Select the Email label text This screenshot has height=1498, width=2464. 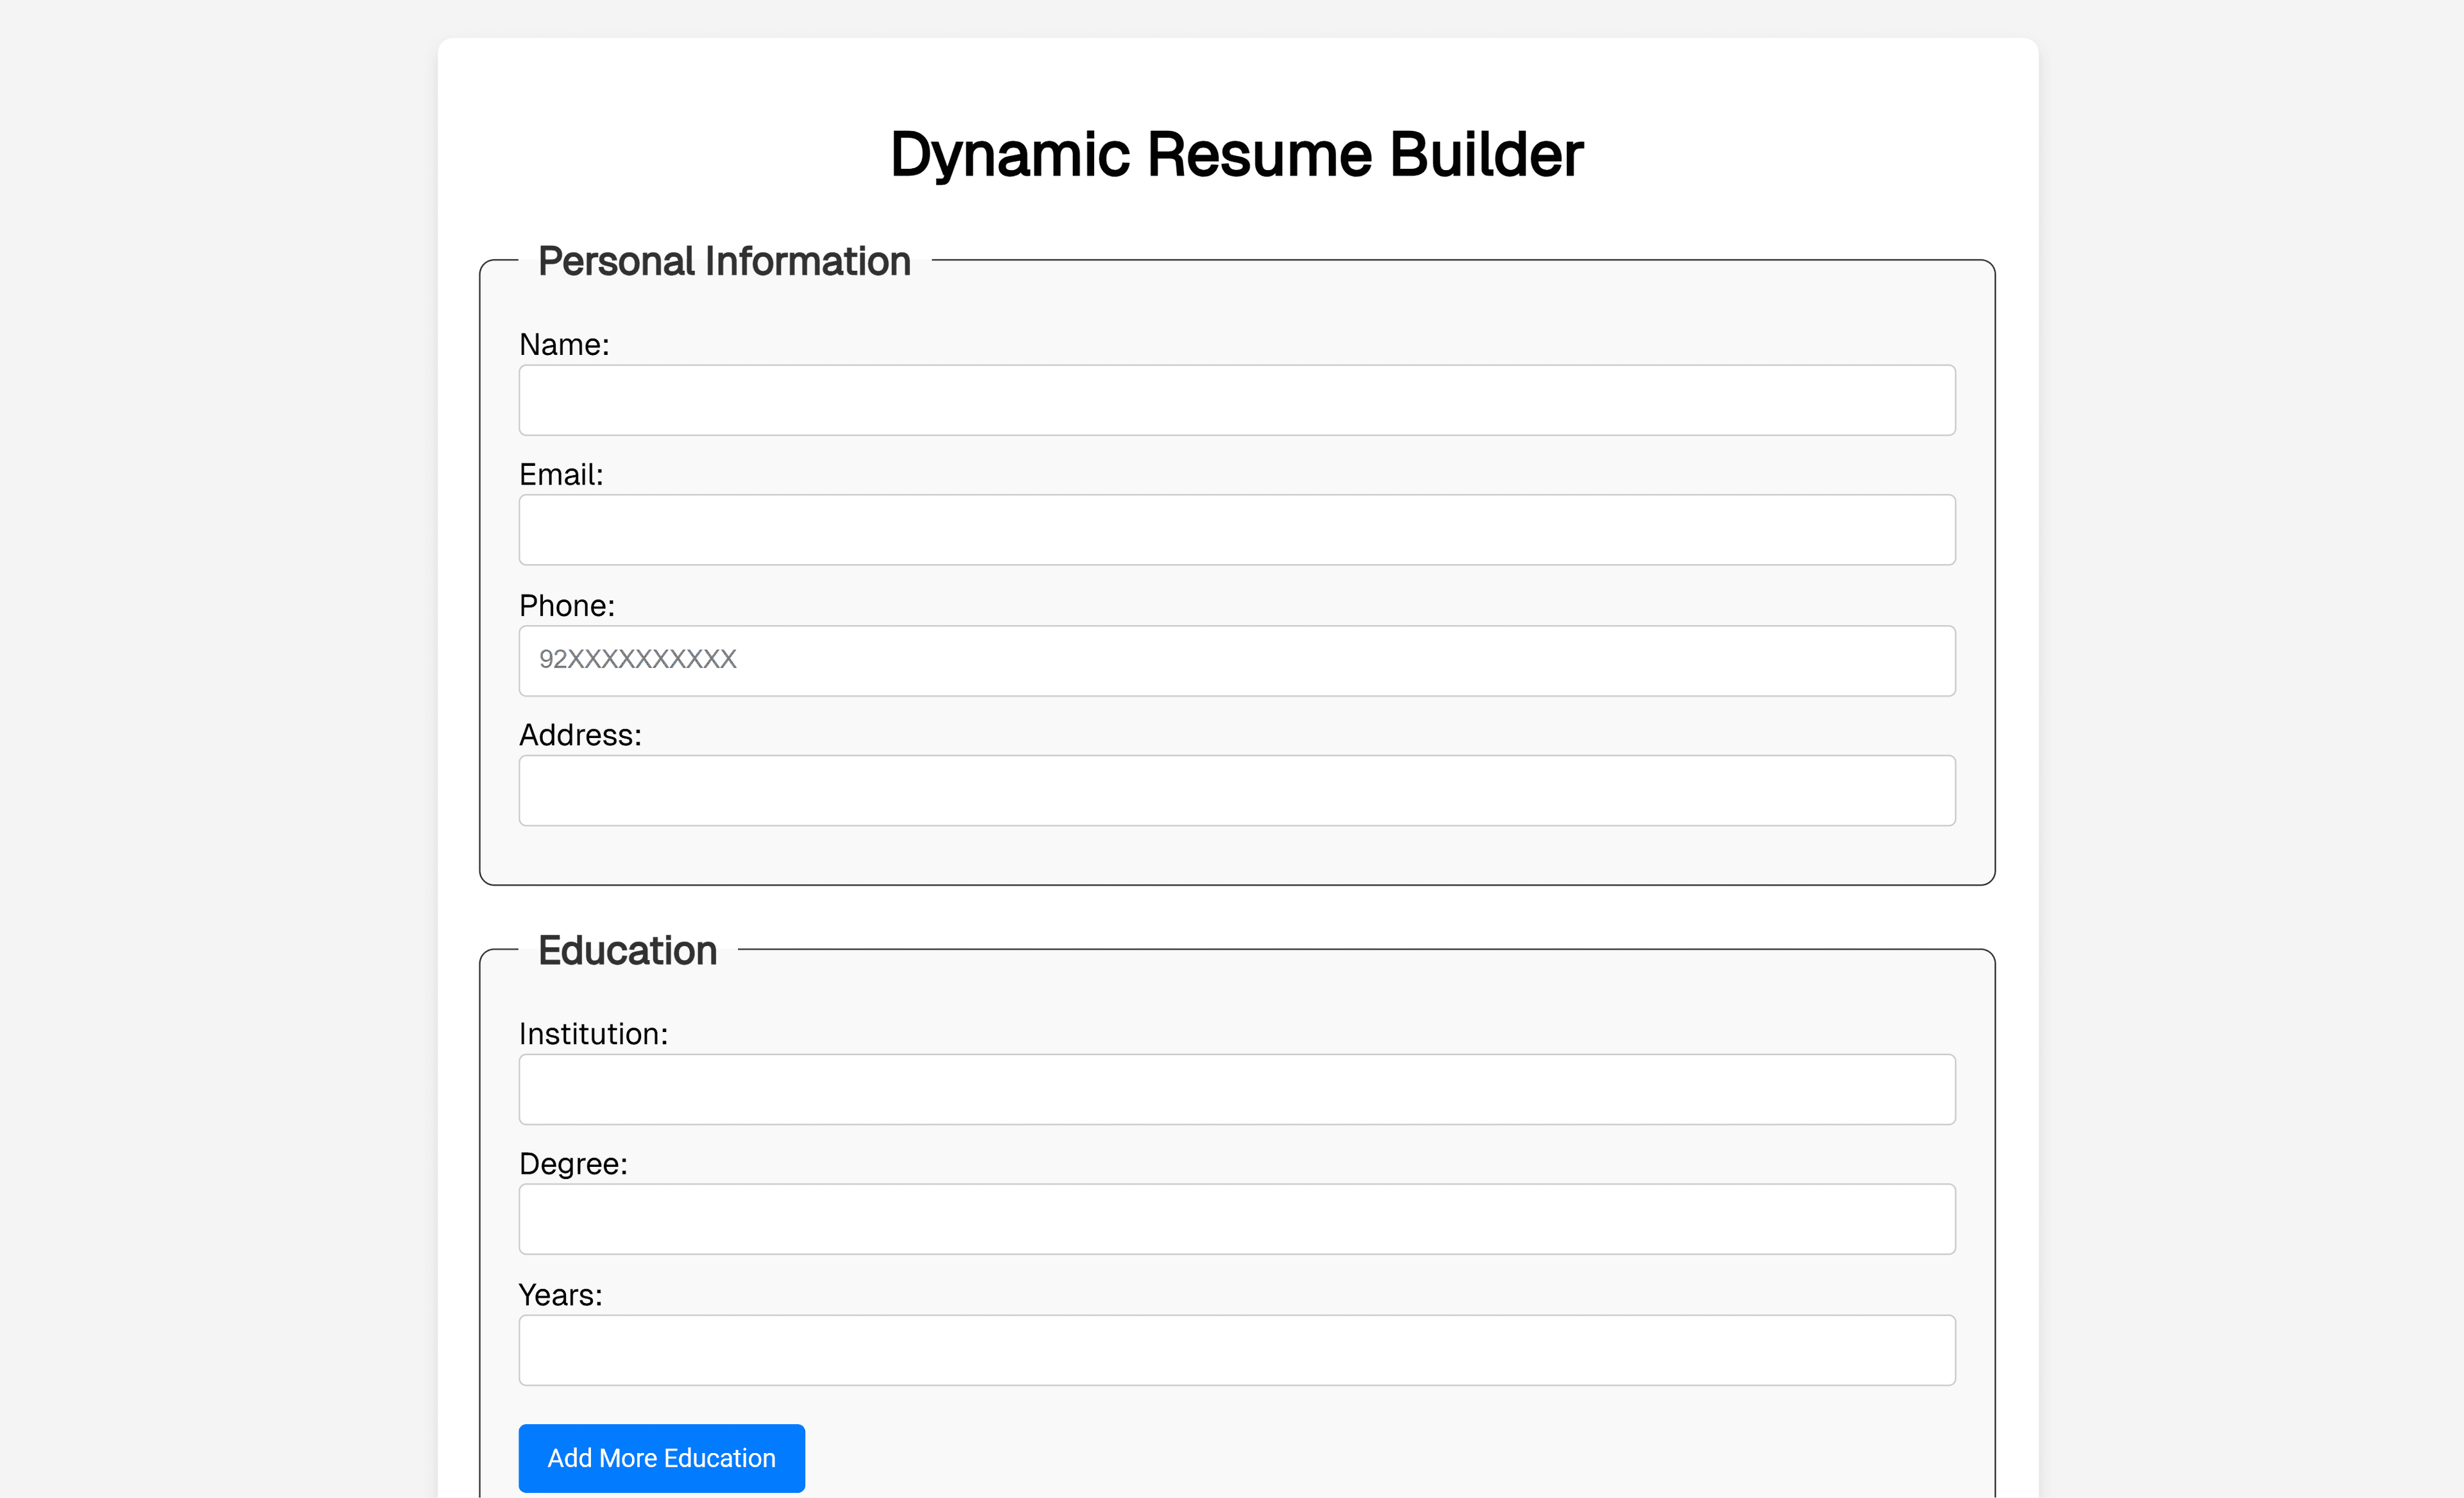coord(561,474)
